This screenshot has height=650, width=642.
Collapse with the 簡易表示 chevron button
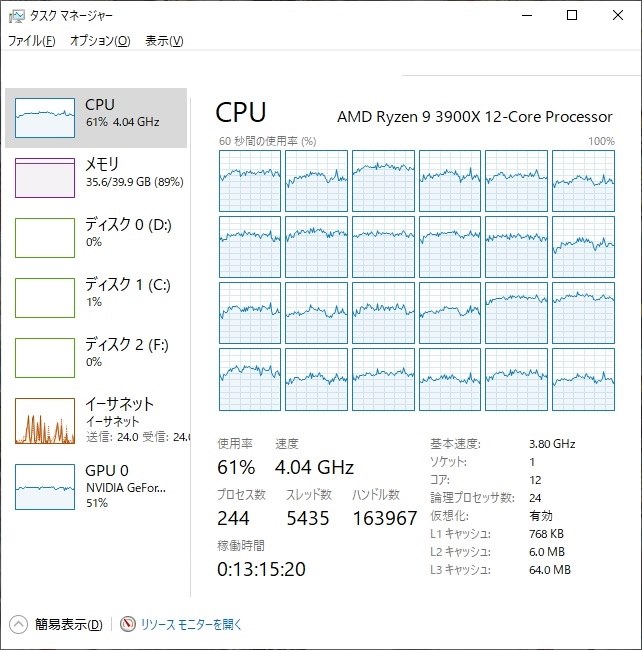pyautogui.click(x=18, y=625)
